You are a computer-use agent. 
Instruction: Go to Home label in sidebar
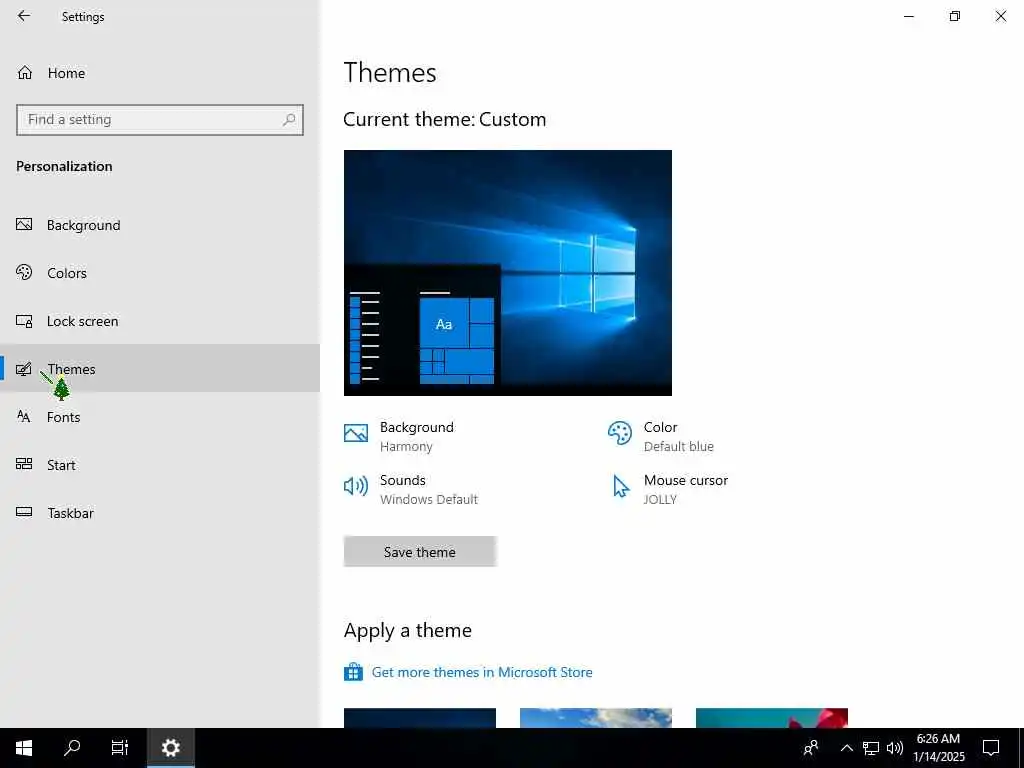coord(66,73)
